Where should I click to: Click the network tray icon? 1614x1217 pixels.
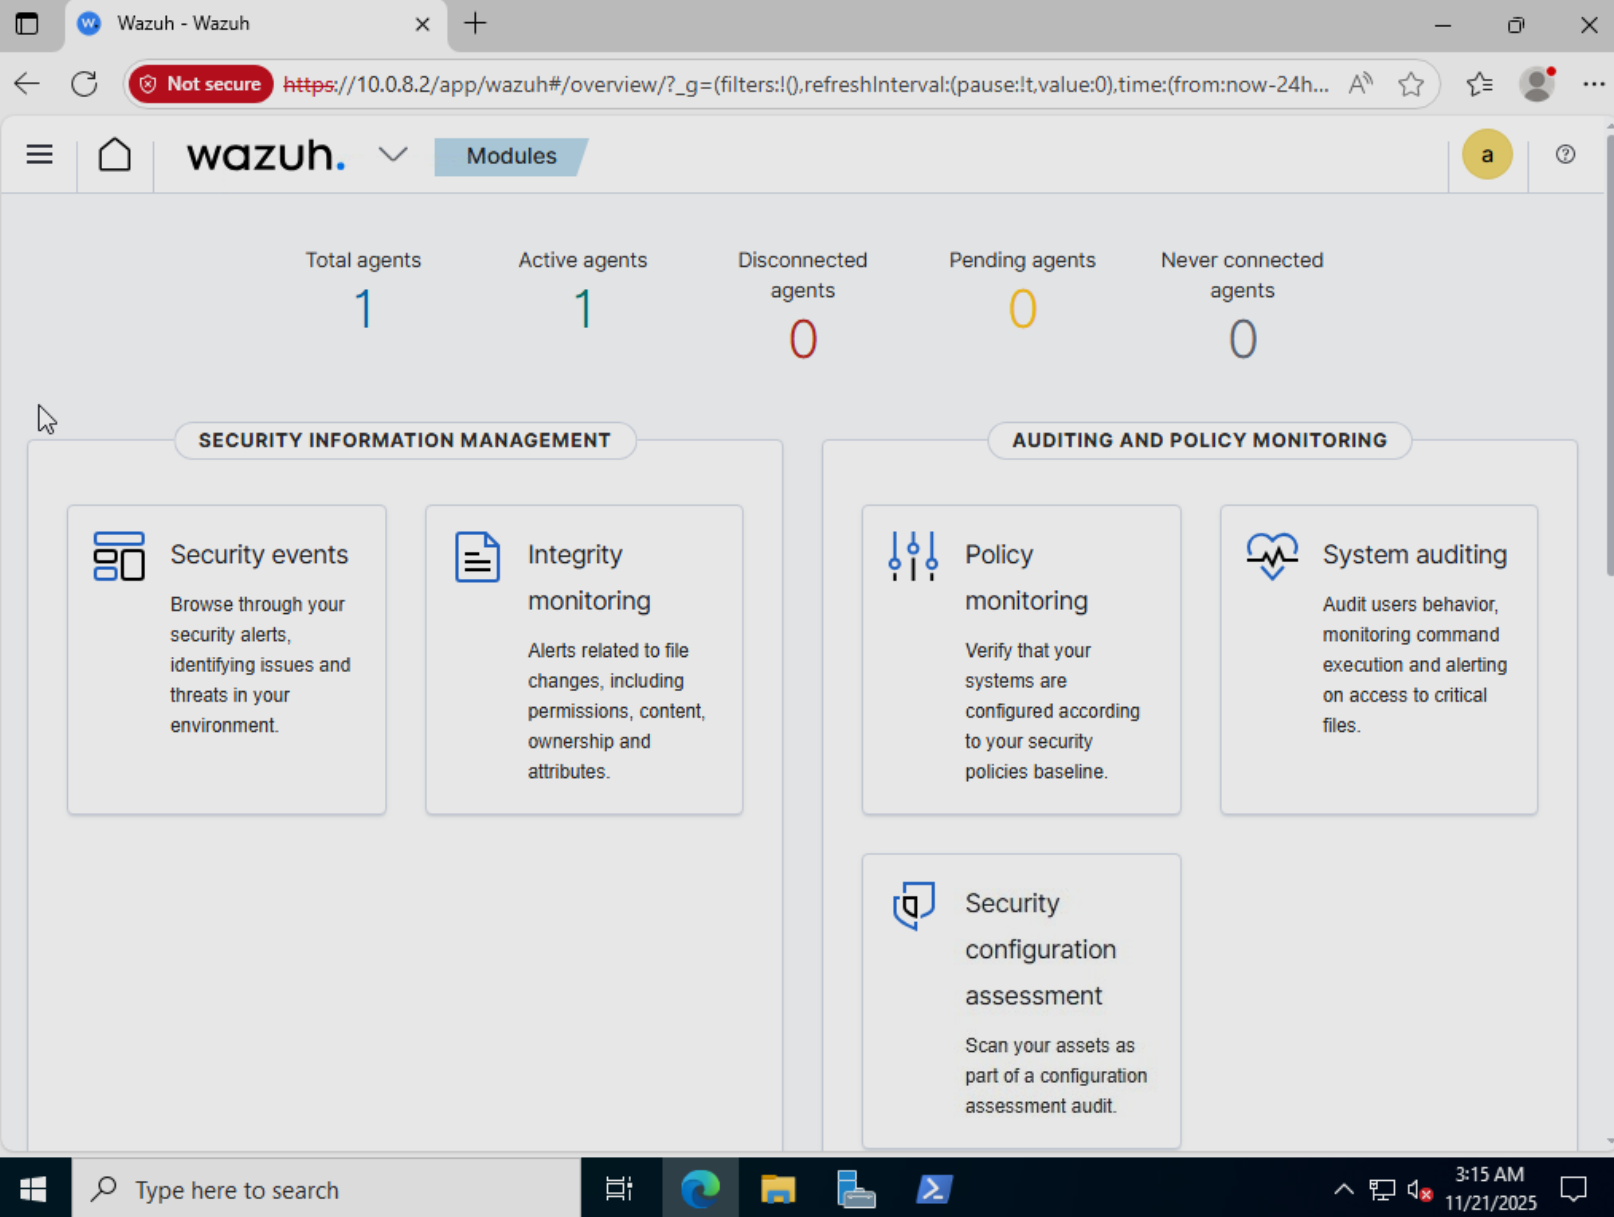1382,1189
